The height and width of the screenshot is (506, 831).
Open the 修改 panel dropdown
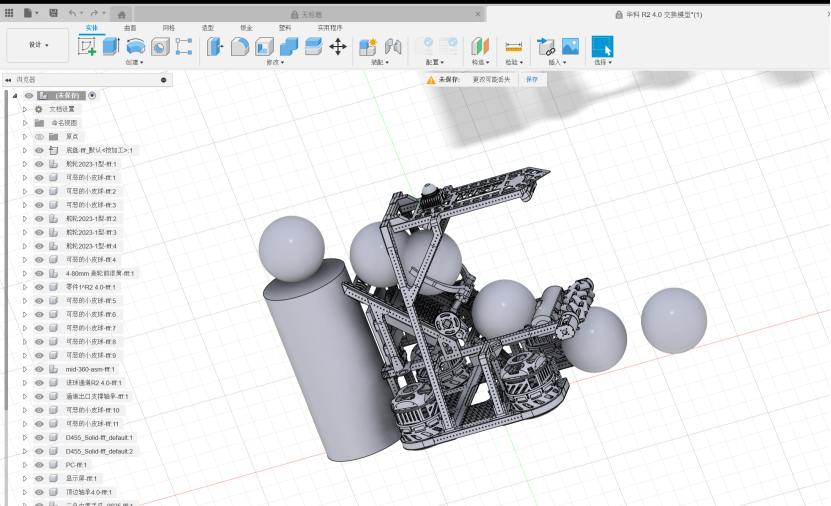[x=276, y=63]
